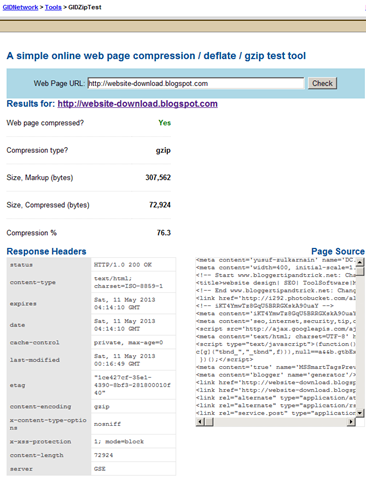Screen dimensions: 366x480
Task: Click the 'Size, Markup (bytes)' label
Action: [40, 178]
